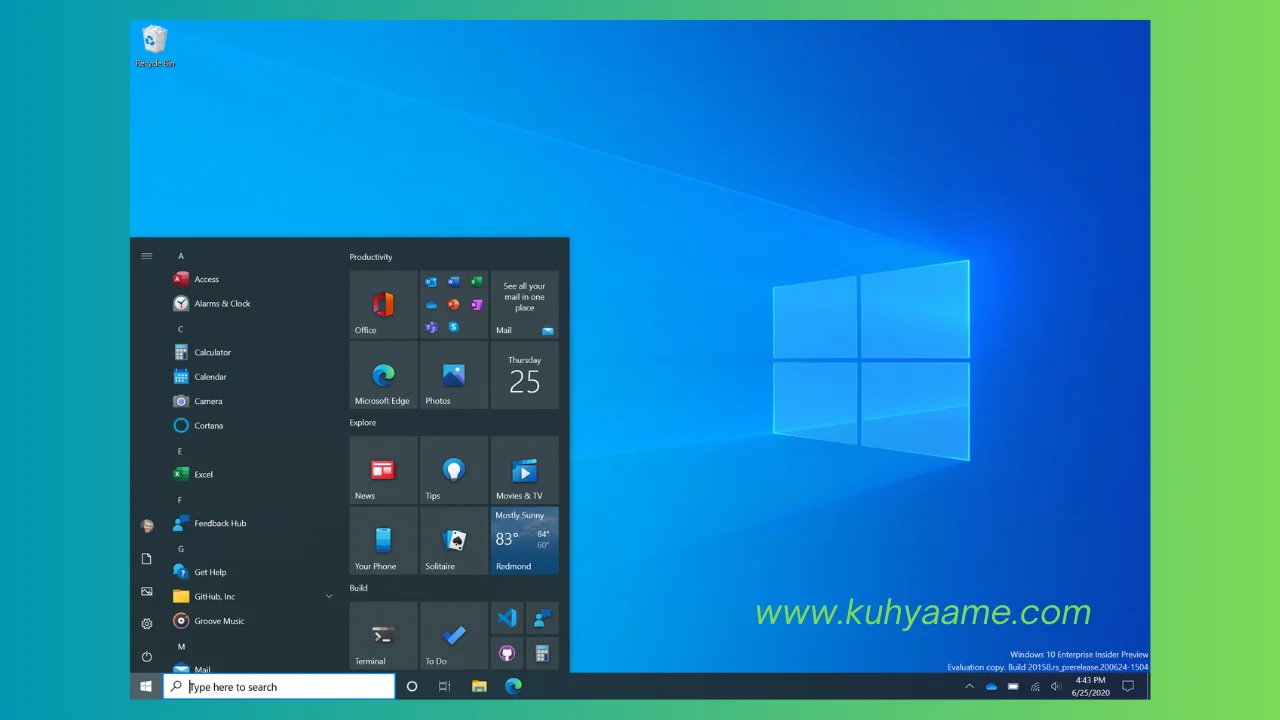
Task: Open the News tile
Action: click(x=383, y=470)
